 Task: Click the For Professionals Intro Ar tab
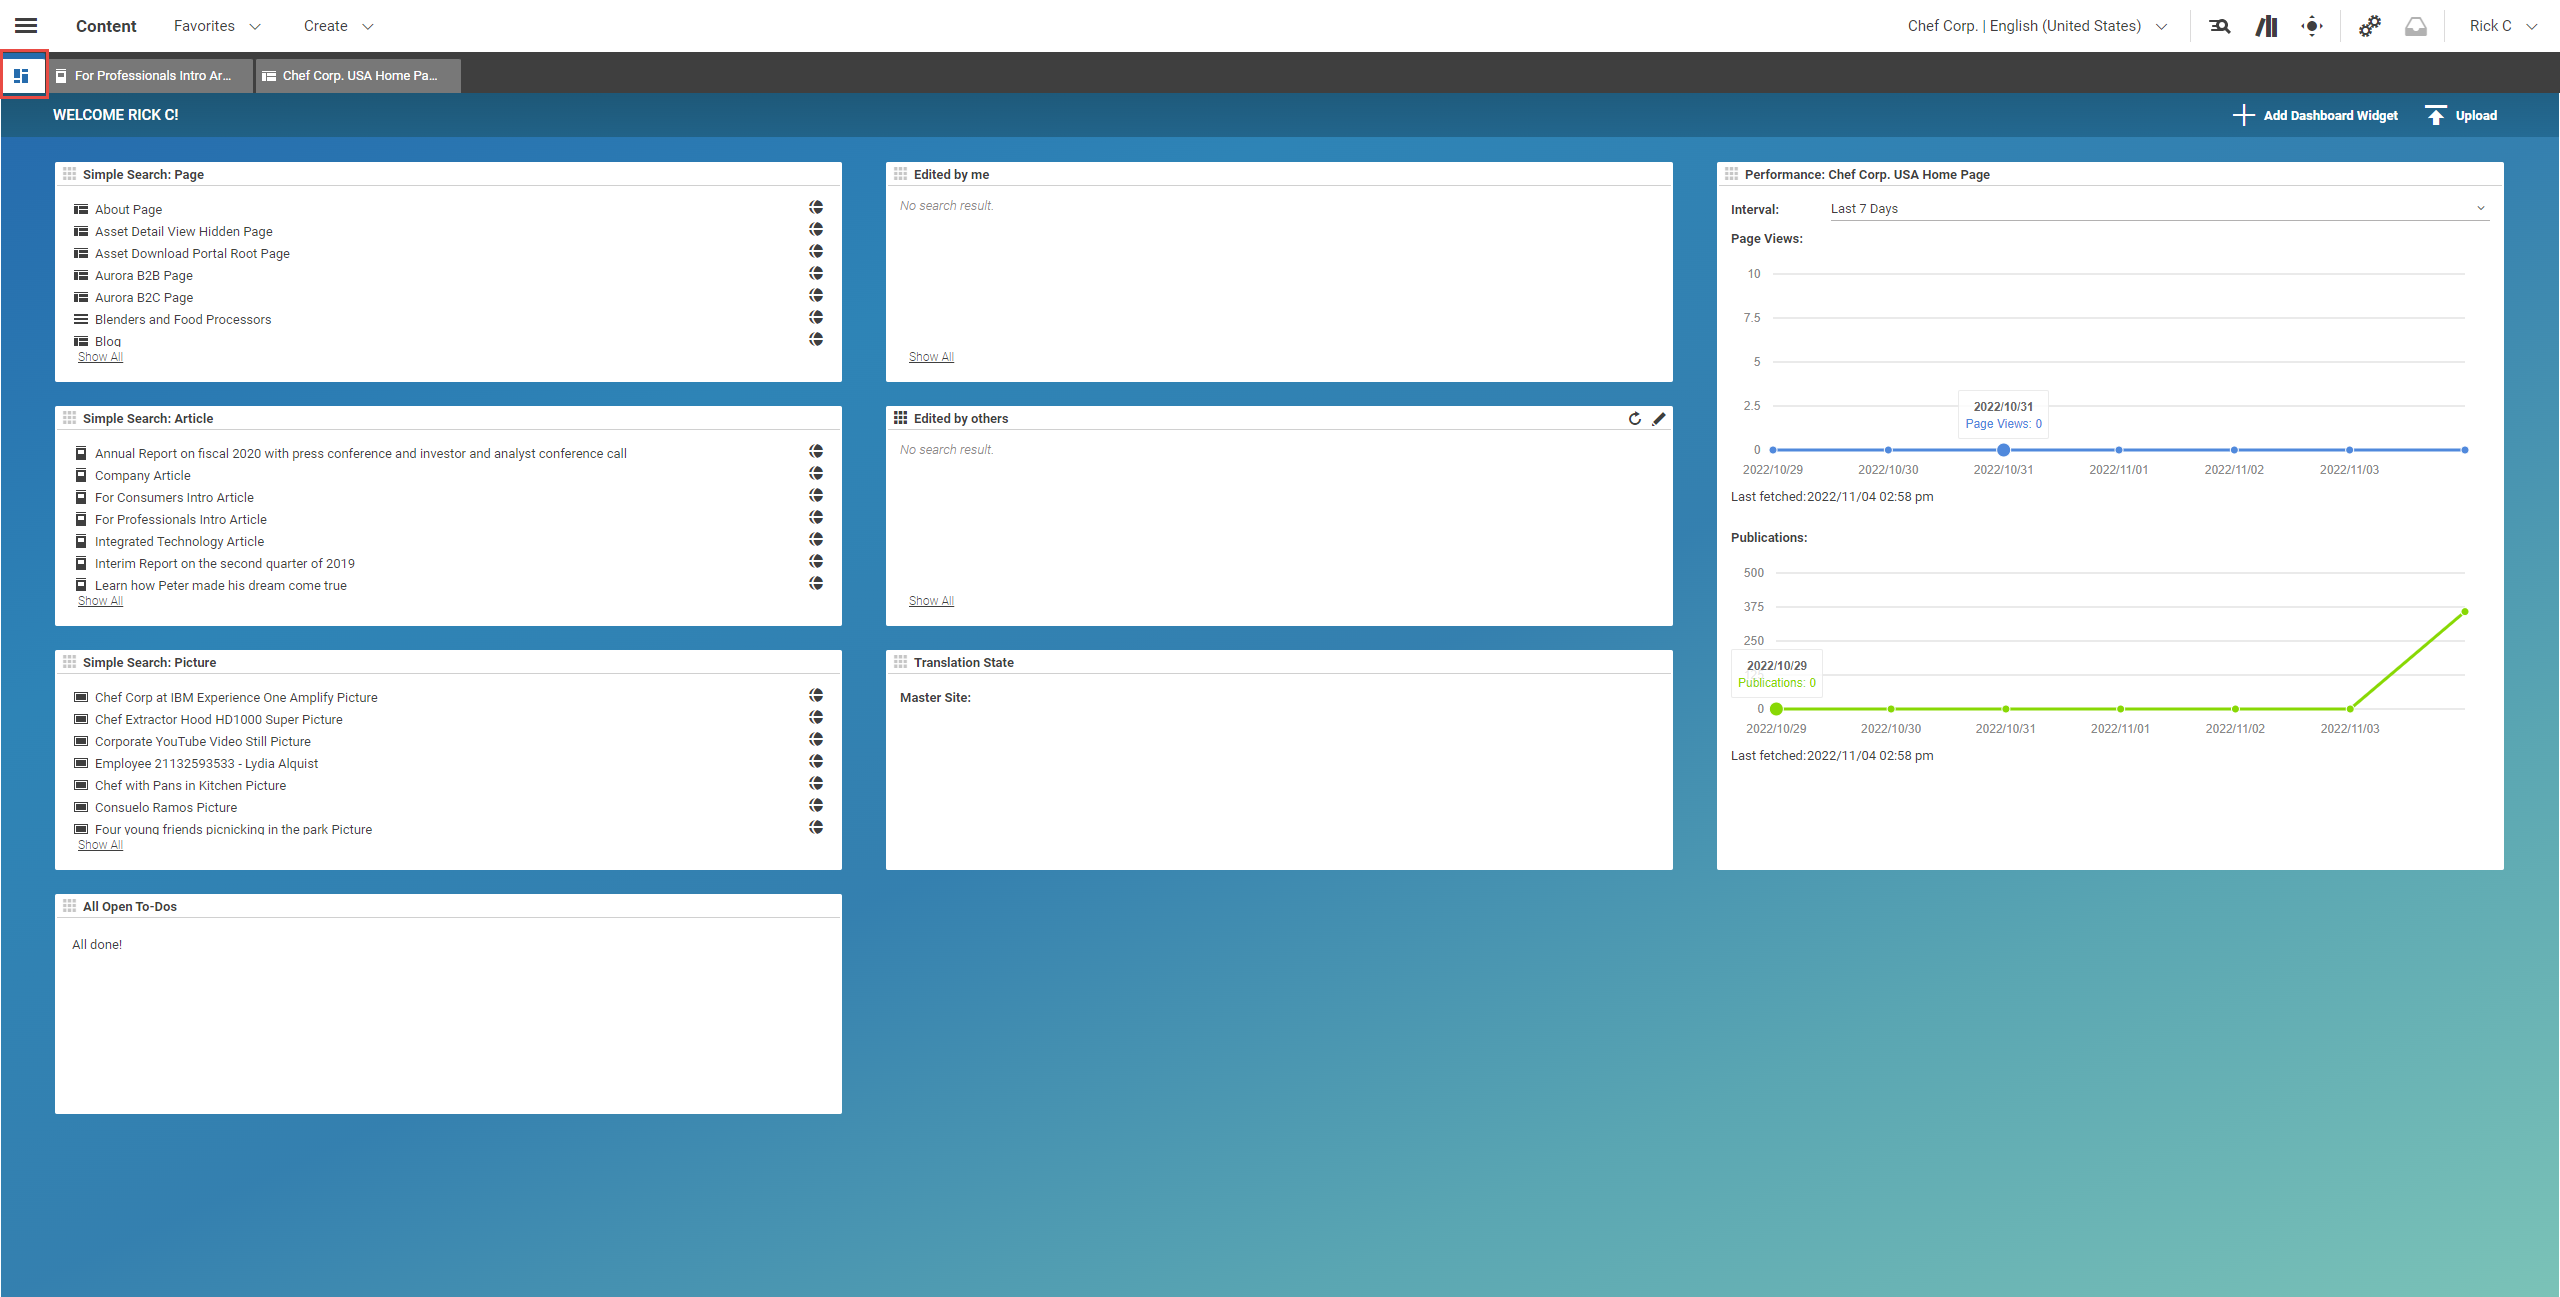tap(149, 74)
